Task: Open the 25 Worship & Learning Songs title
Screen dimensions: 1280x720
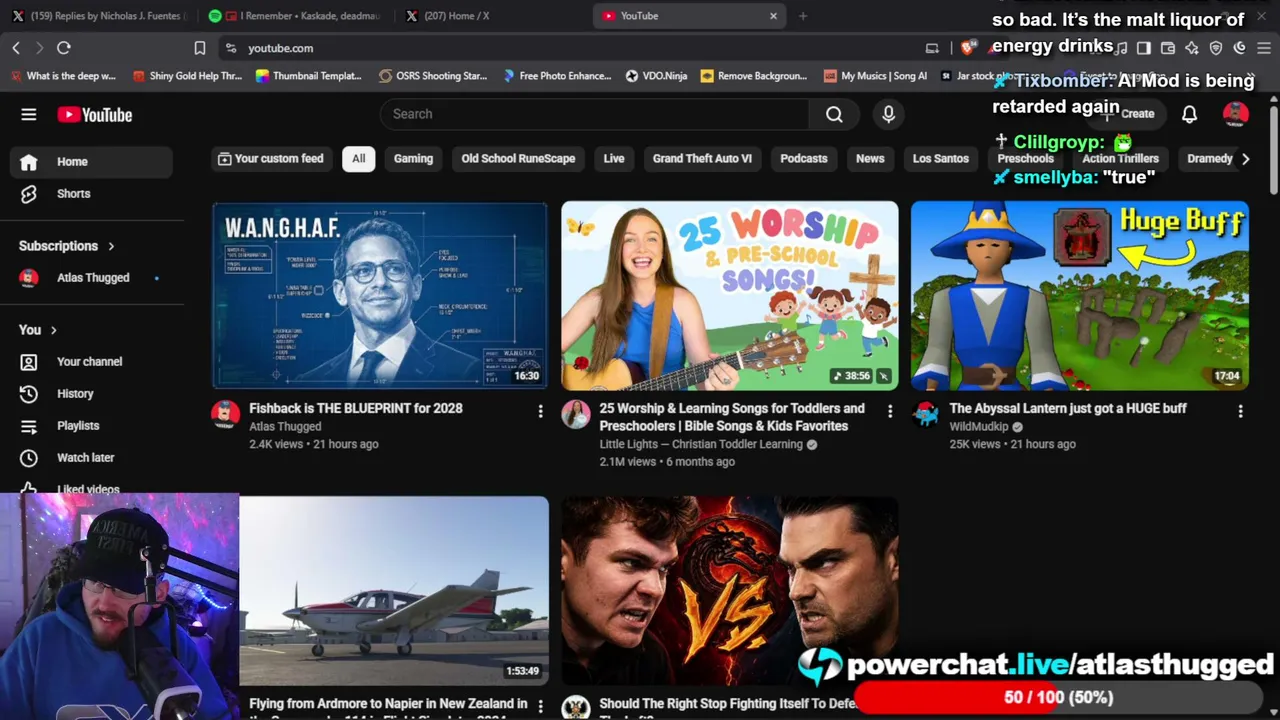Action: pos(732,417)
